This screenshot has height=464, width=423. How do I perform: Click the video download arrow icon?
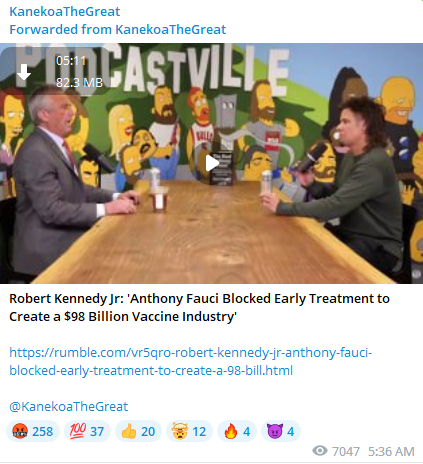(24, 72)
